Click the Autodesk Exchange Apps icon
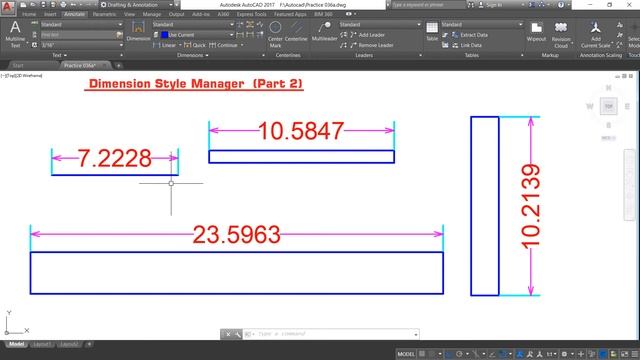640x360 pixels. (x=532, y=5)
